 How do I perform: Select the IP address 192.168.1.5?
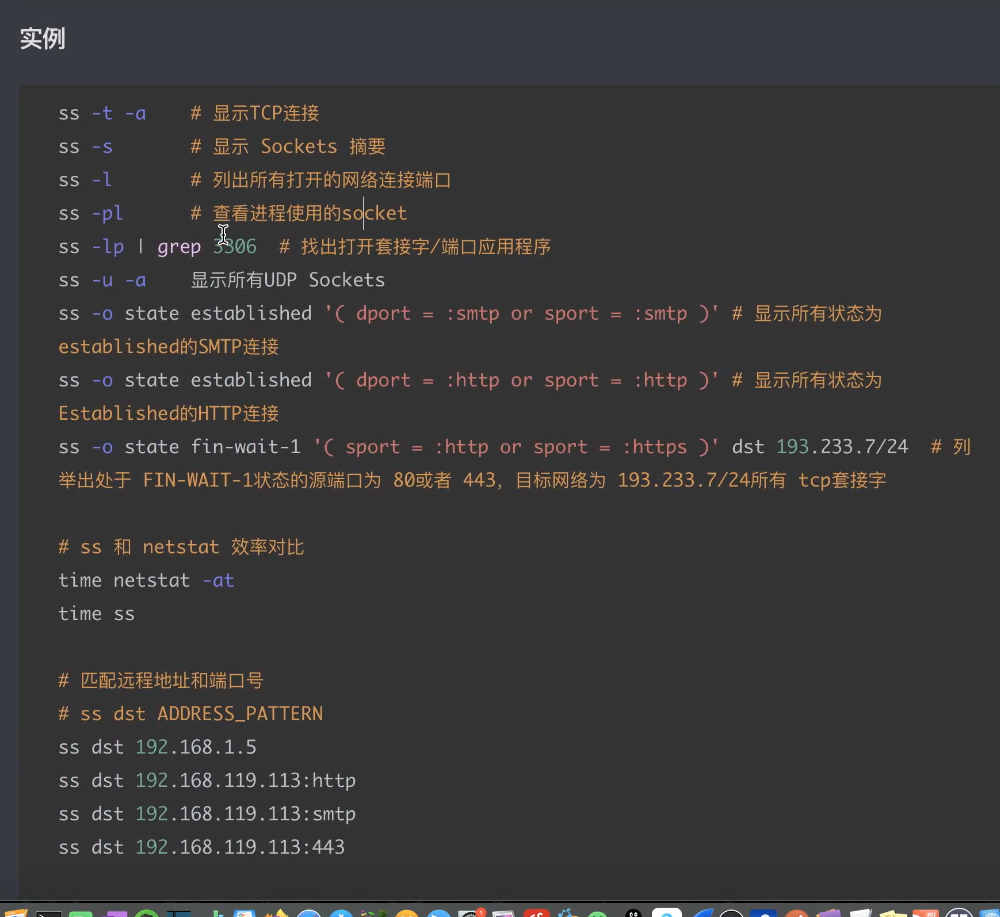coord(196,747)
